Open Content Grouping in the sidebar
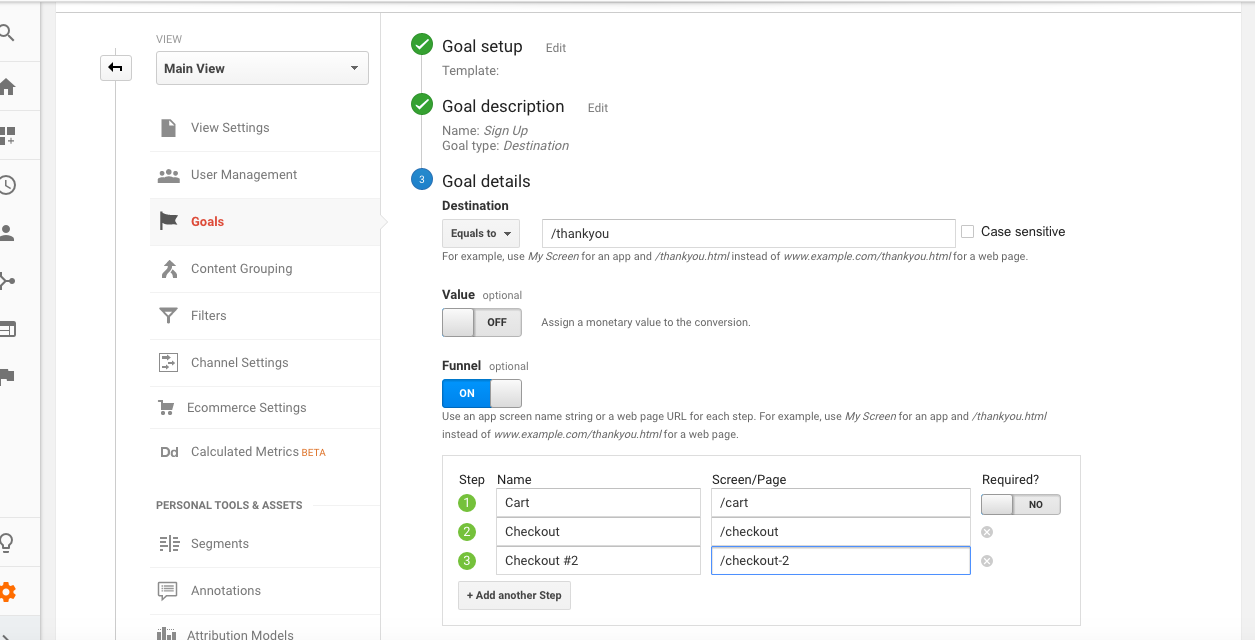Screen dimensions: 1255x640 click(242, 269)
